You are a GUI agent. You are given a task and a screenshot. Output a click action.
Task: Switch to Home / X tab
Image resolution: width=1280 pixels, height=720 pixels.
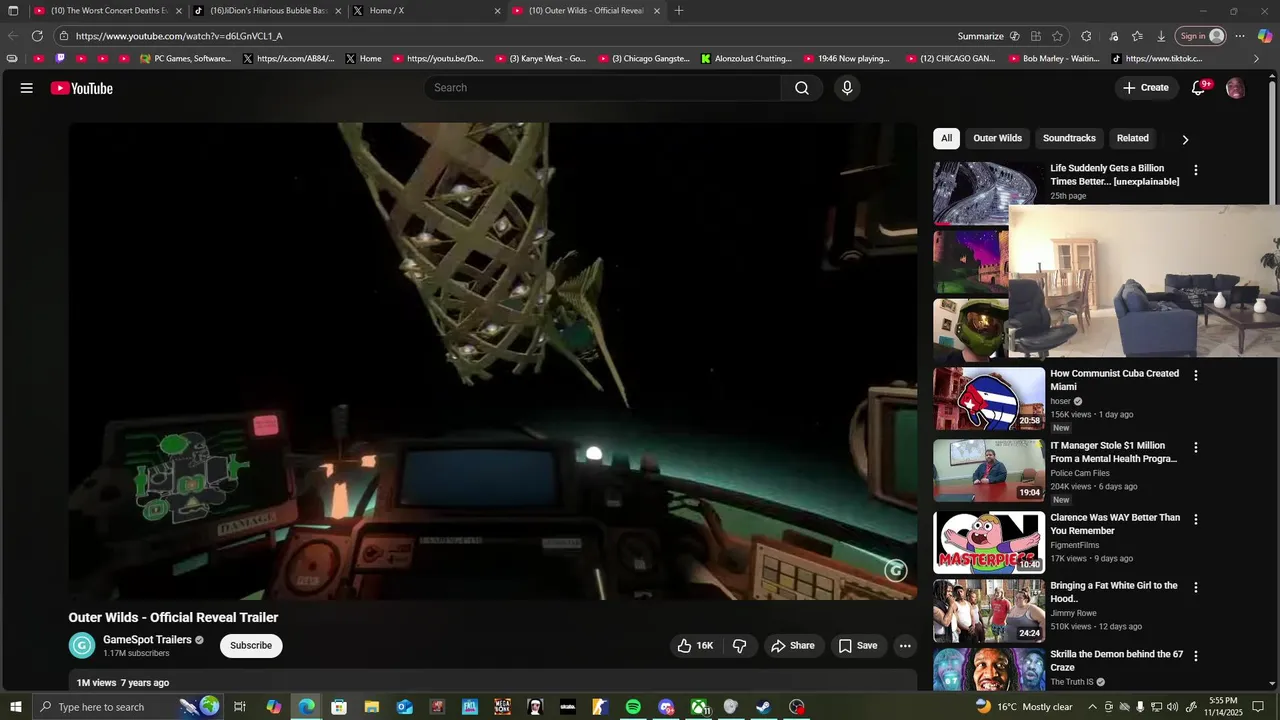(427, 11)
